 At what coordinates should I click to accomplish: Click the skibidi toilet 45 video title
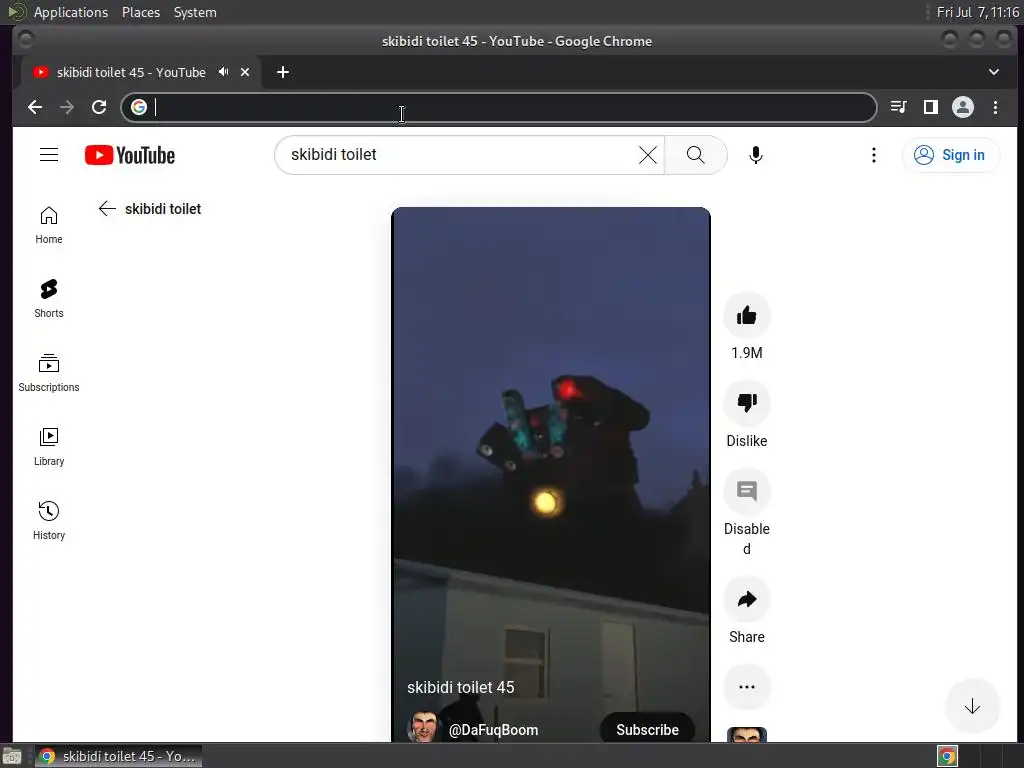point(460,687)
